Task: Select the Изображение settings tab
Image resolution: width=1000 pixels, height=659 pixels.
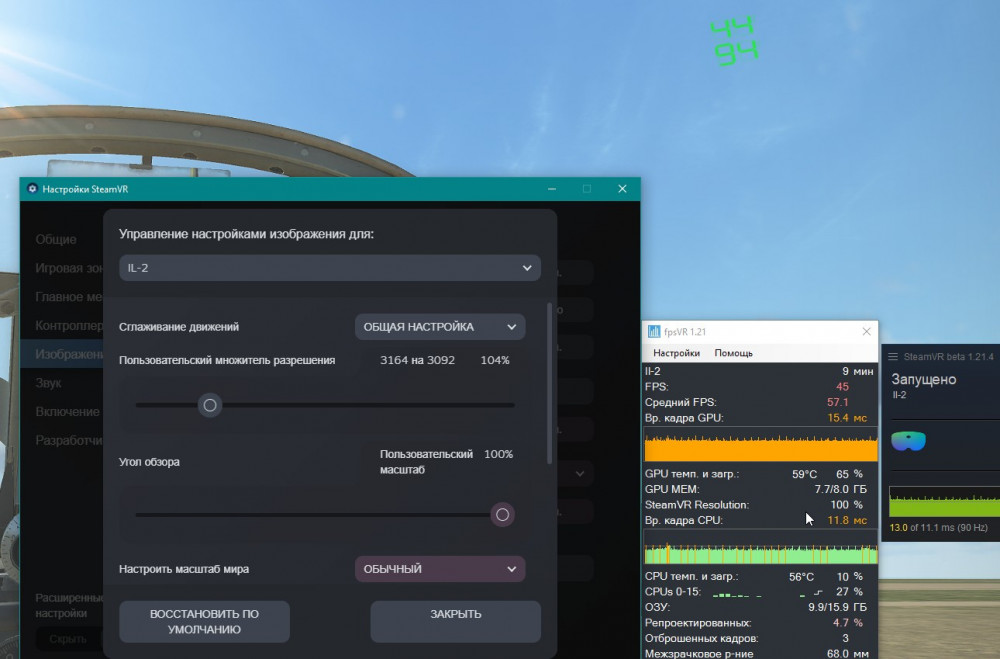Action: pyautogui.click(x=62, y=354)
